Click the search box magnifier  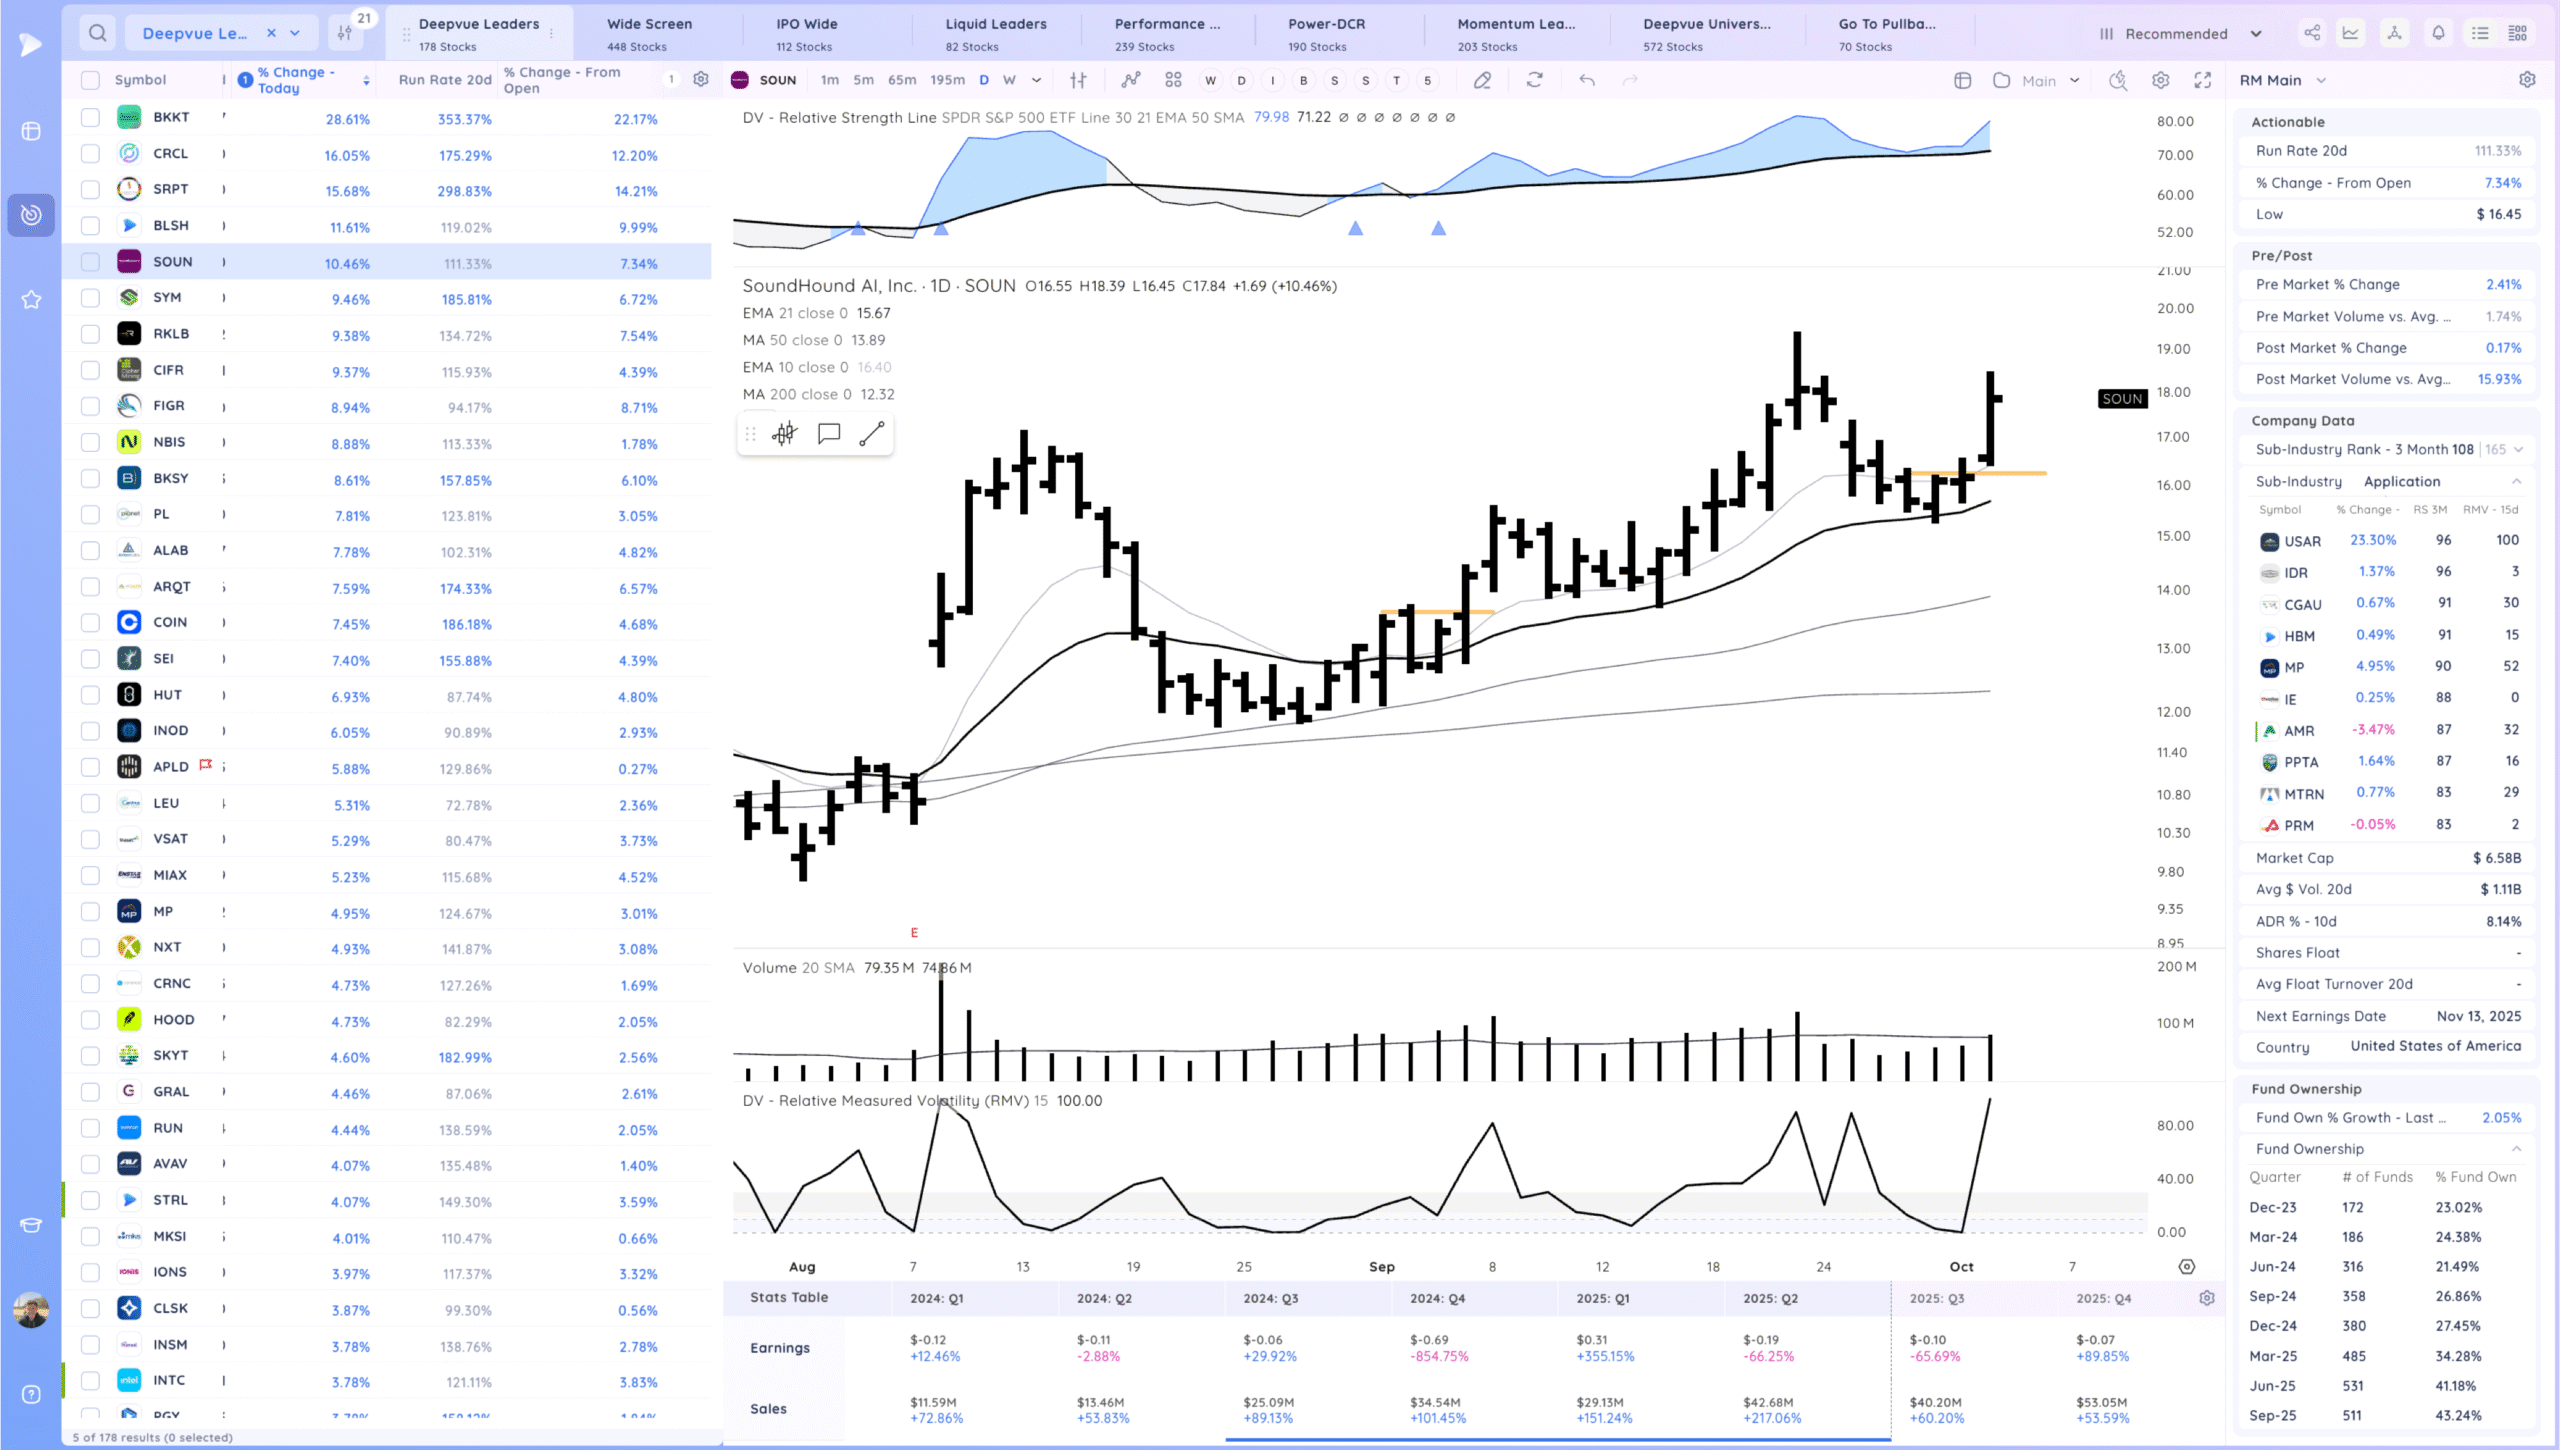(97, 33)
